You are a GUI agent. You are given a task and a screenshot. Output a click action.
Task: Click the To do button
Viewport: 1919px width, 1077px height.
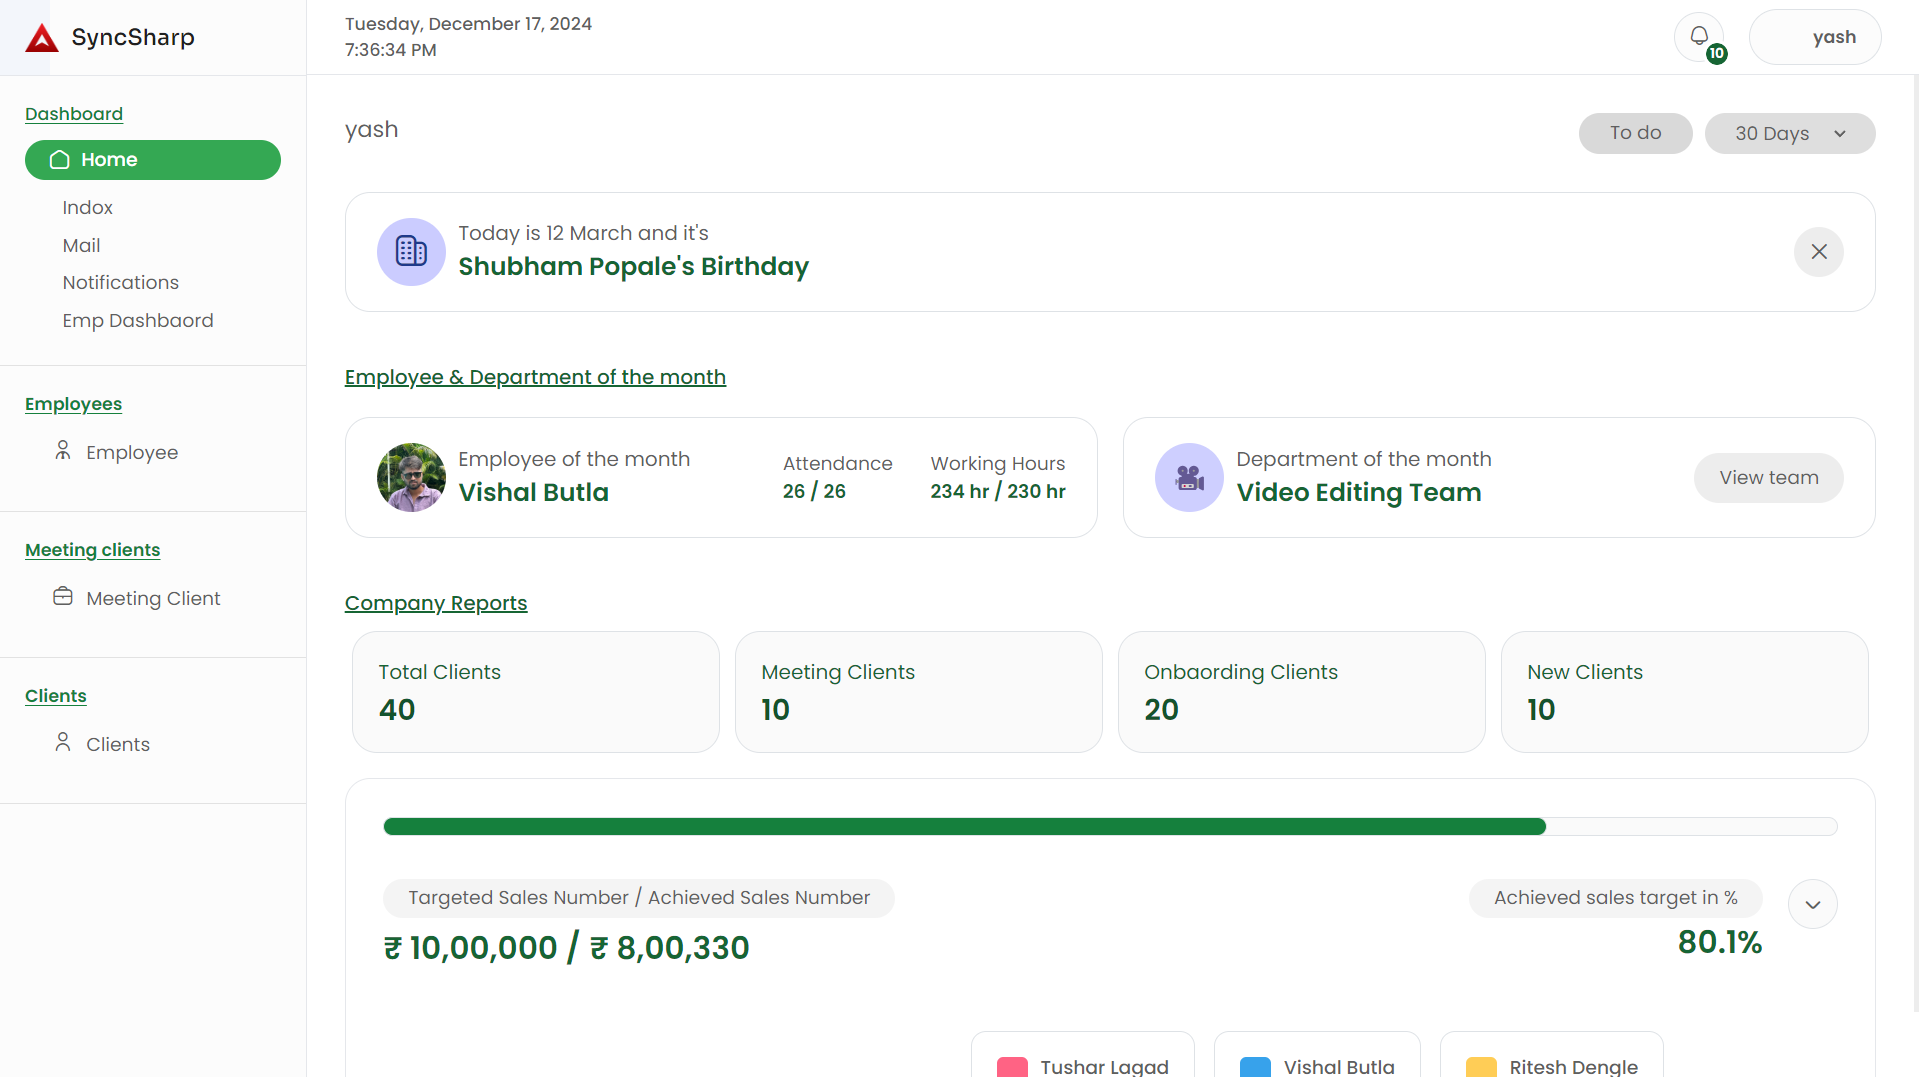1635,134
